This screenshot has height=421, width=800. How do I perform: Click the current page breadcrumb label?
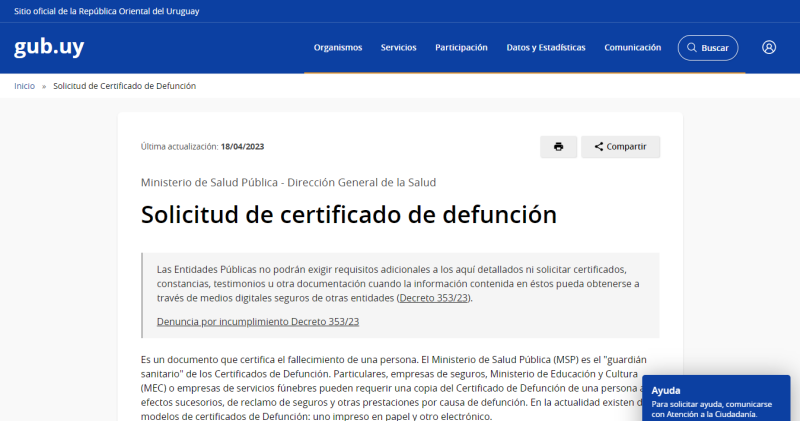[x=124, y=86]
